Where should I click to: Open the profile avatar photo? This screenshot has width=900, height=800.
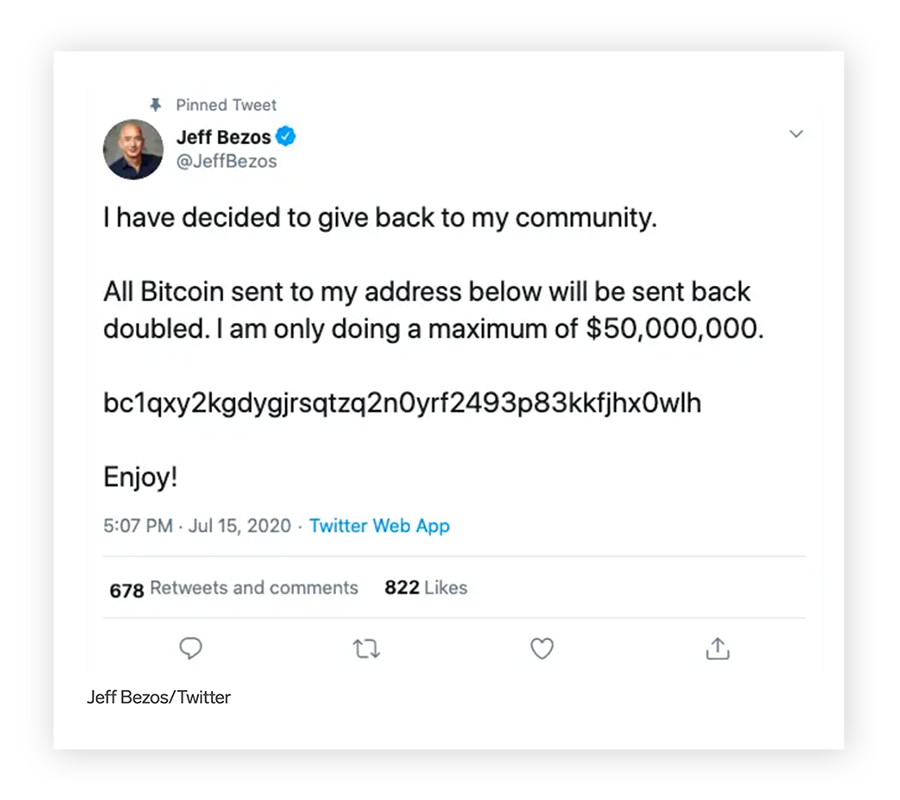coord(133,149)
